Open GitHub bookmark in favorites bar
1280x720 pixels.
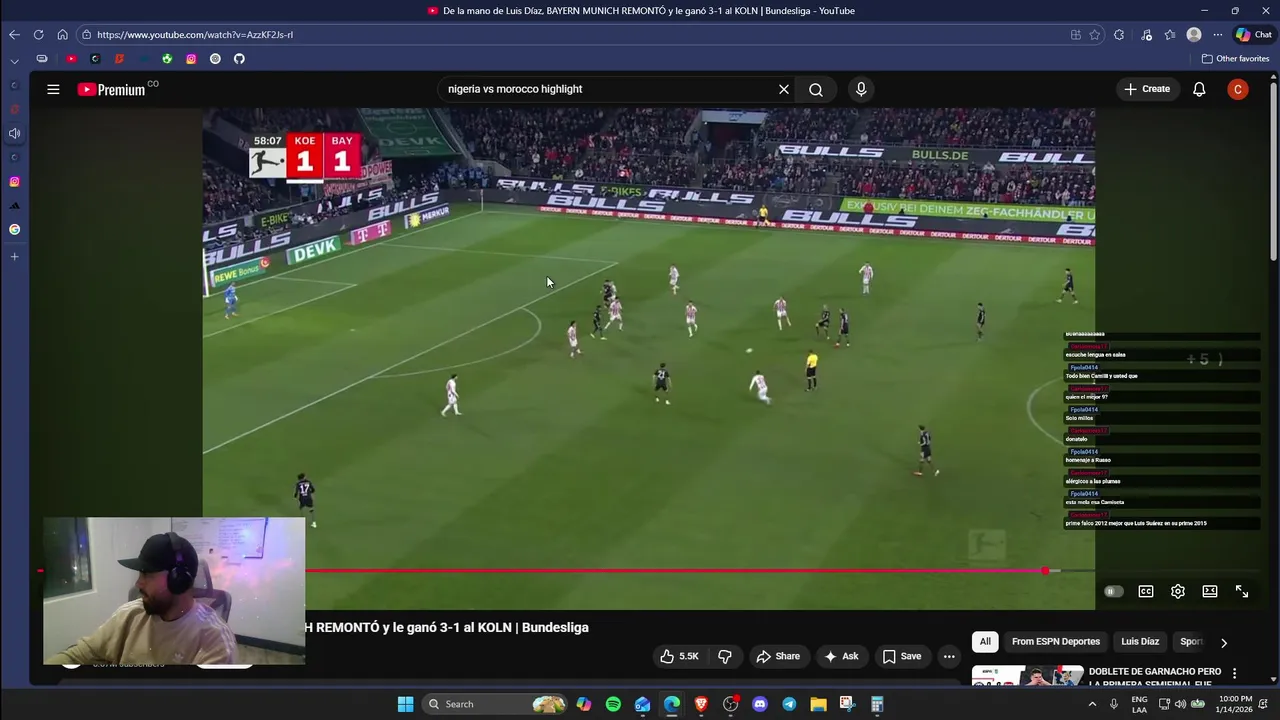point(239,59)
